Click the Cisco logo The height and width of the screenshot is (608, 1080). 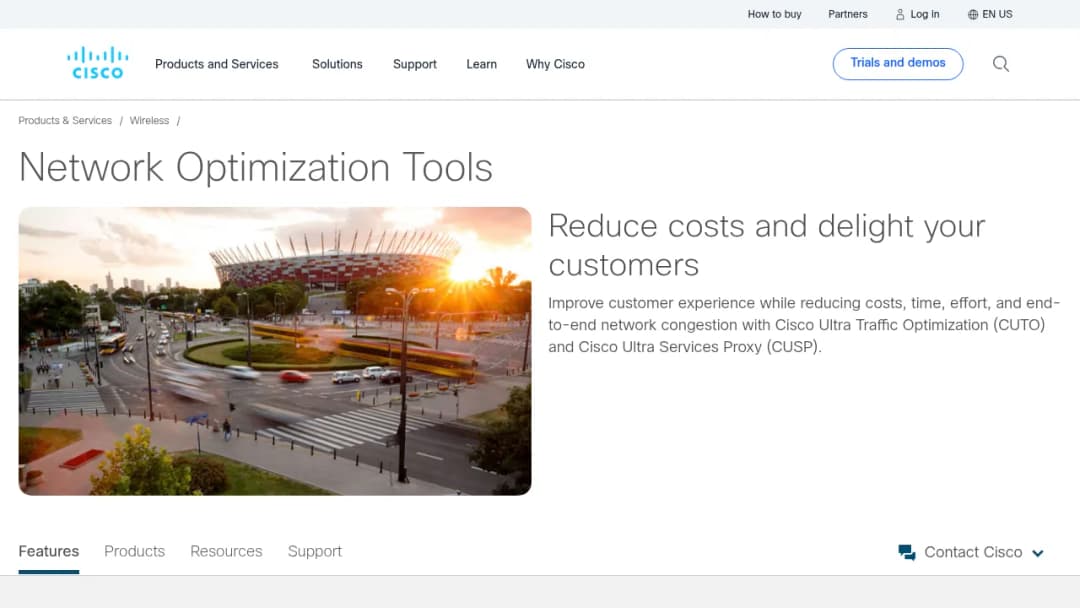point(97,63)
